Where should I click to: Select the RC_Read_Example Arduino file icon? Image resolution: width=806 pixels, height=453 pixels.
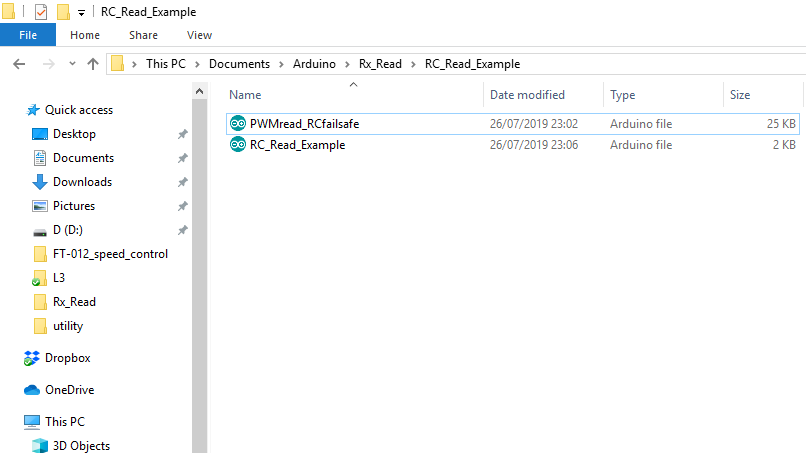pos(238,145)
